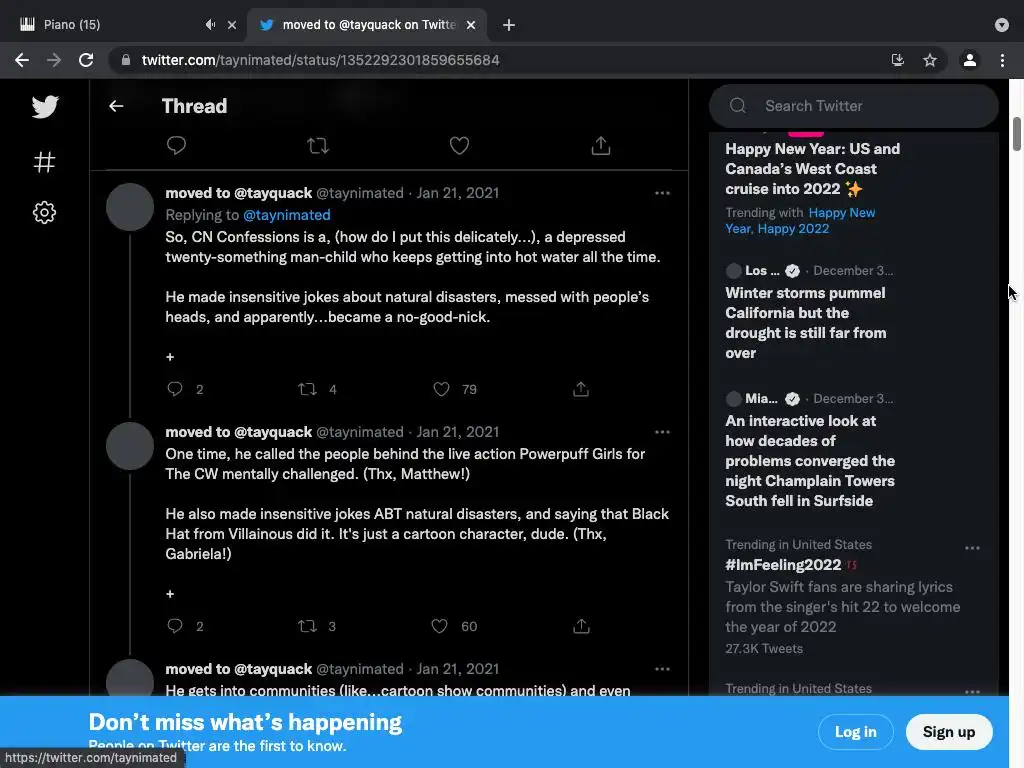Close the Piano (15) tab
This screenshot has width=1024, height=768.
point(232,25)
